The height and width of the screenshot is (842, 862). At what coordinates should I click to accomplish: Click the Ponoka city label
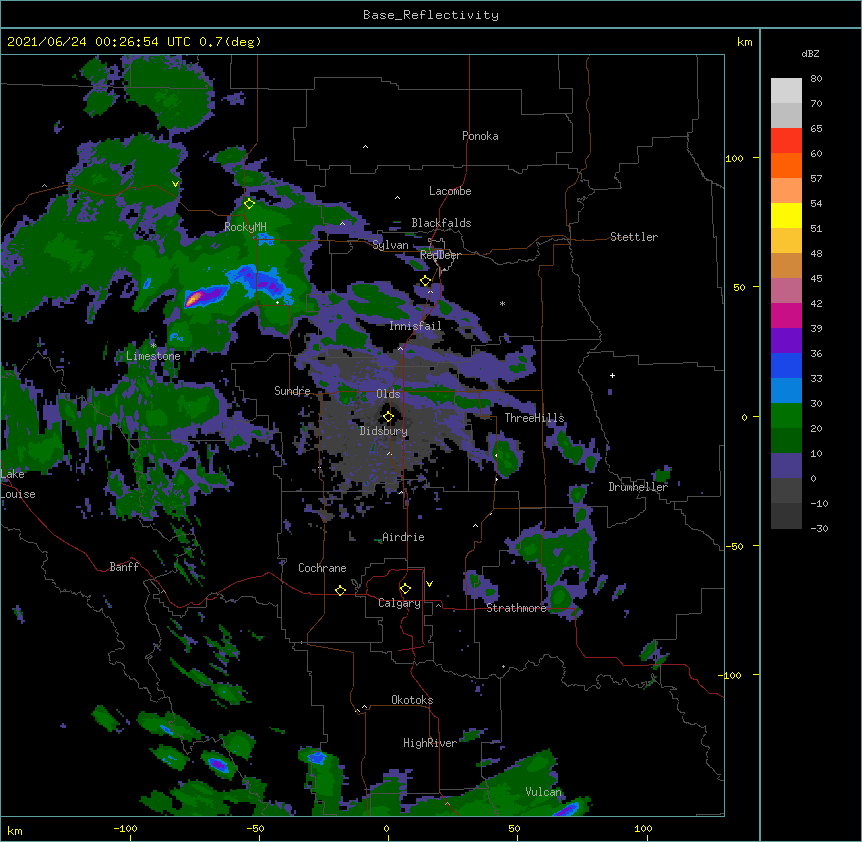tap(480, 136)
